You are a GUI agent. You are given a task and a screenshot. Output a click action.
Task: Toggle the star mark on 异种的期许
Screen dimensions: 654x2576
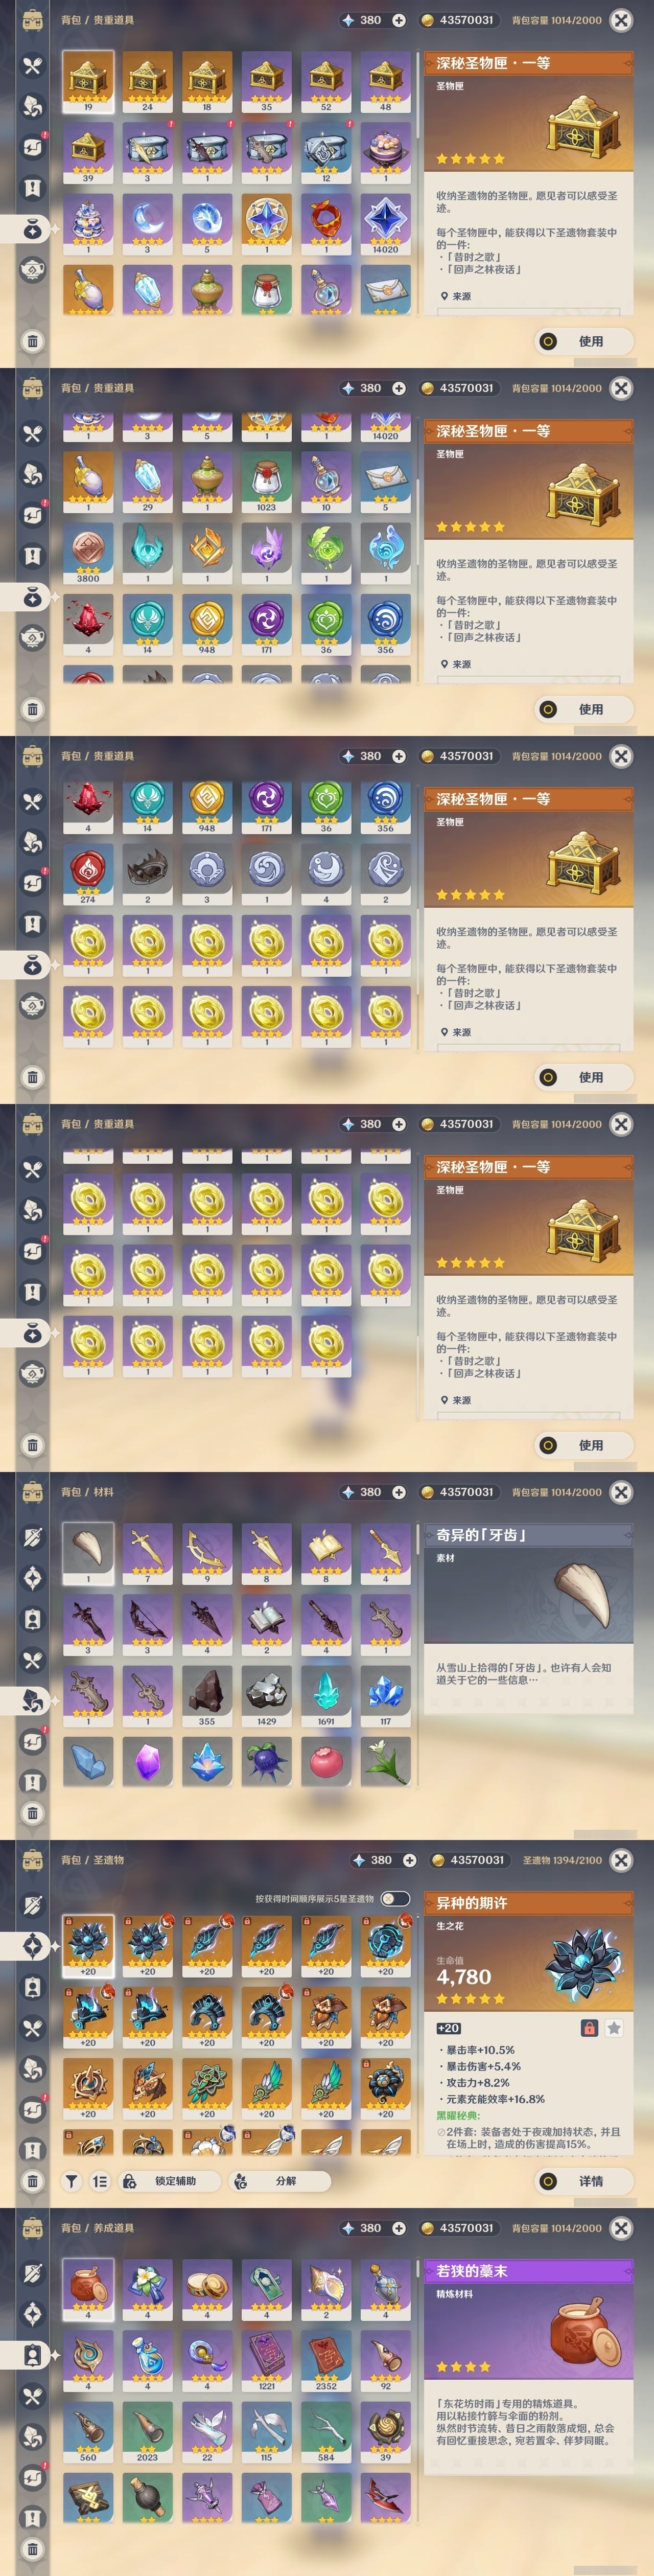coord(614,2028)
